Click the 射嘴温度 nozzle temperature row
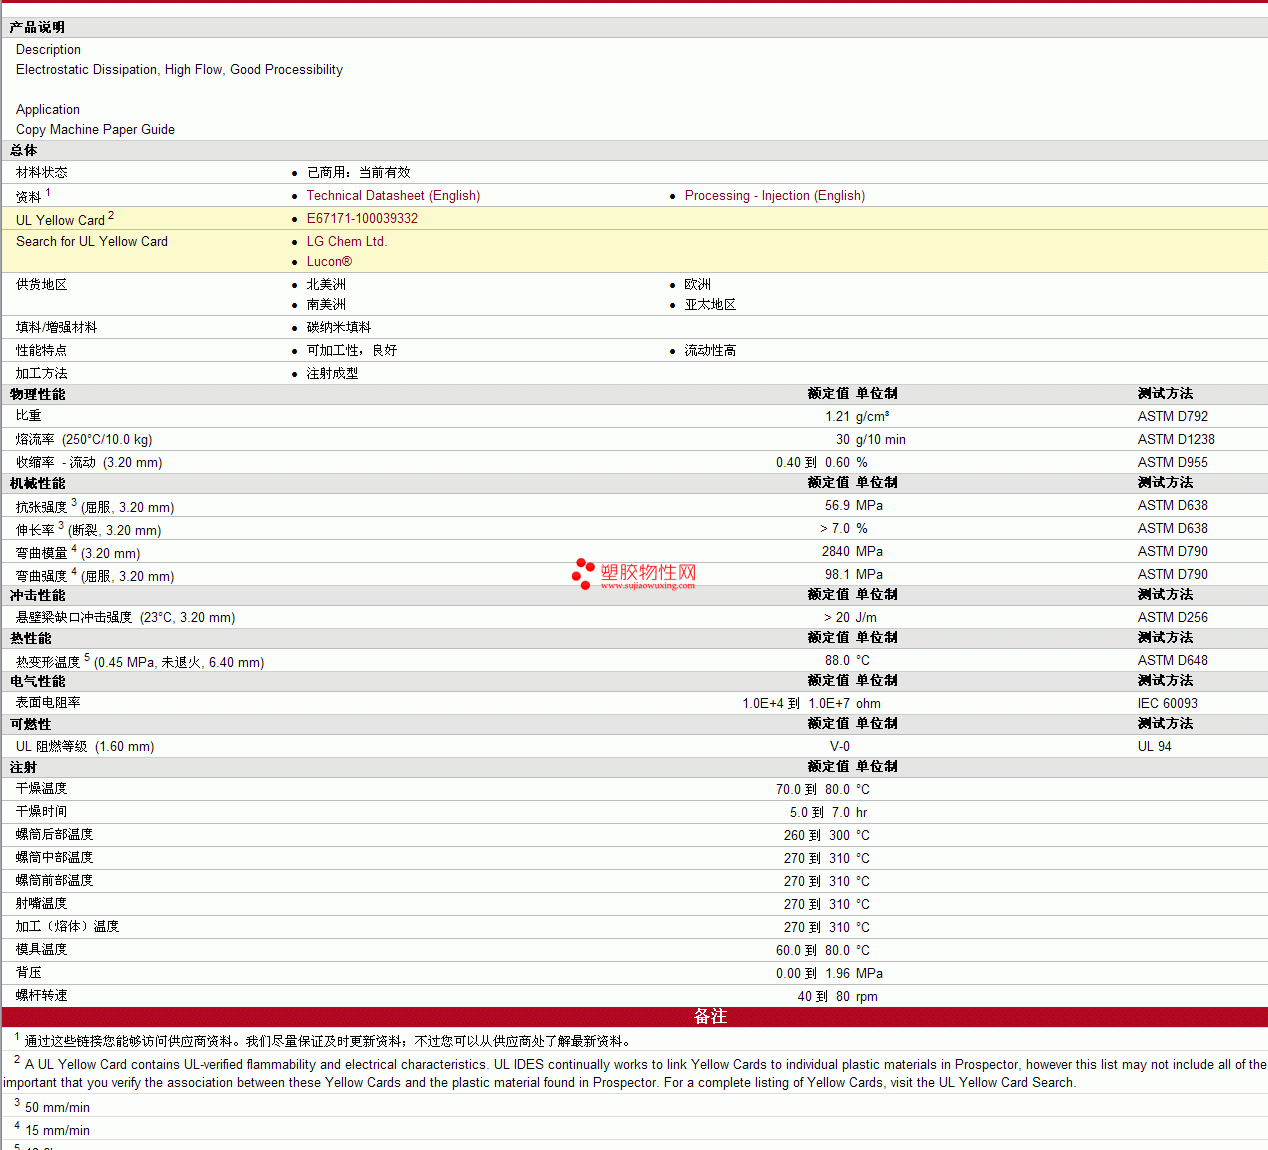Viewport: 1268px width, 1150px height. point(634,905)
